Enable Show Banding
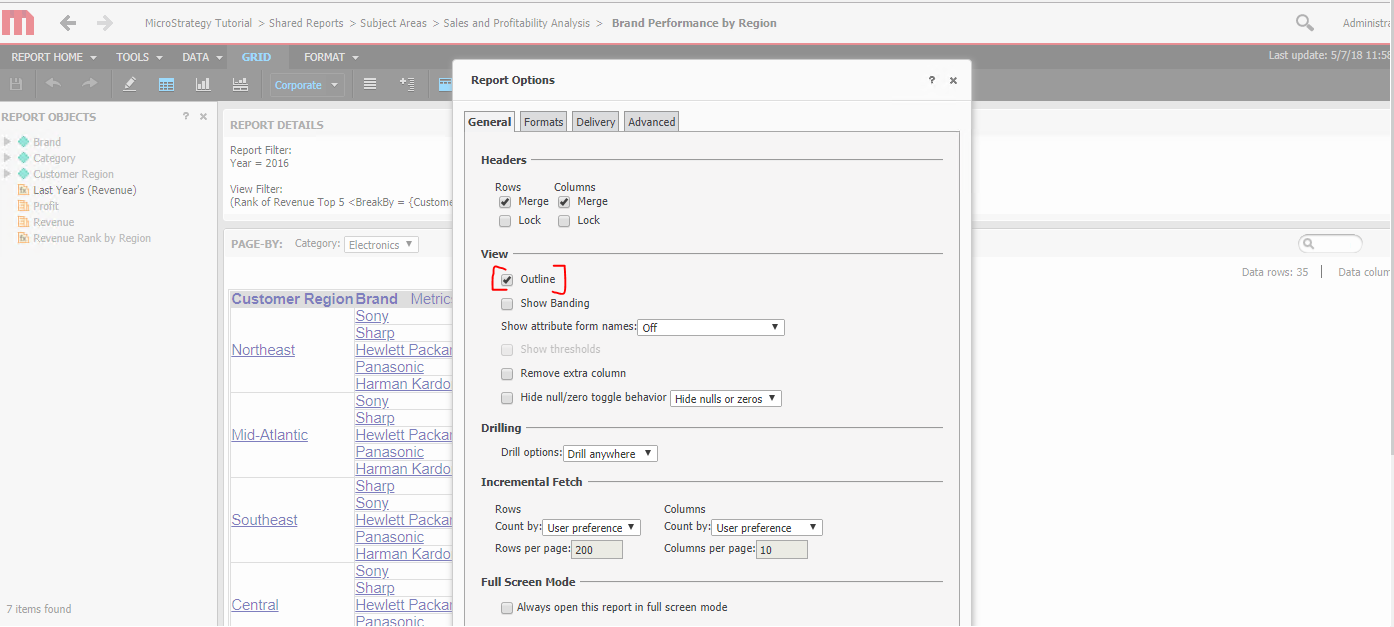This screenshot has width=1394, height=627. [507, 303]
